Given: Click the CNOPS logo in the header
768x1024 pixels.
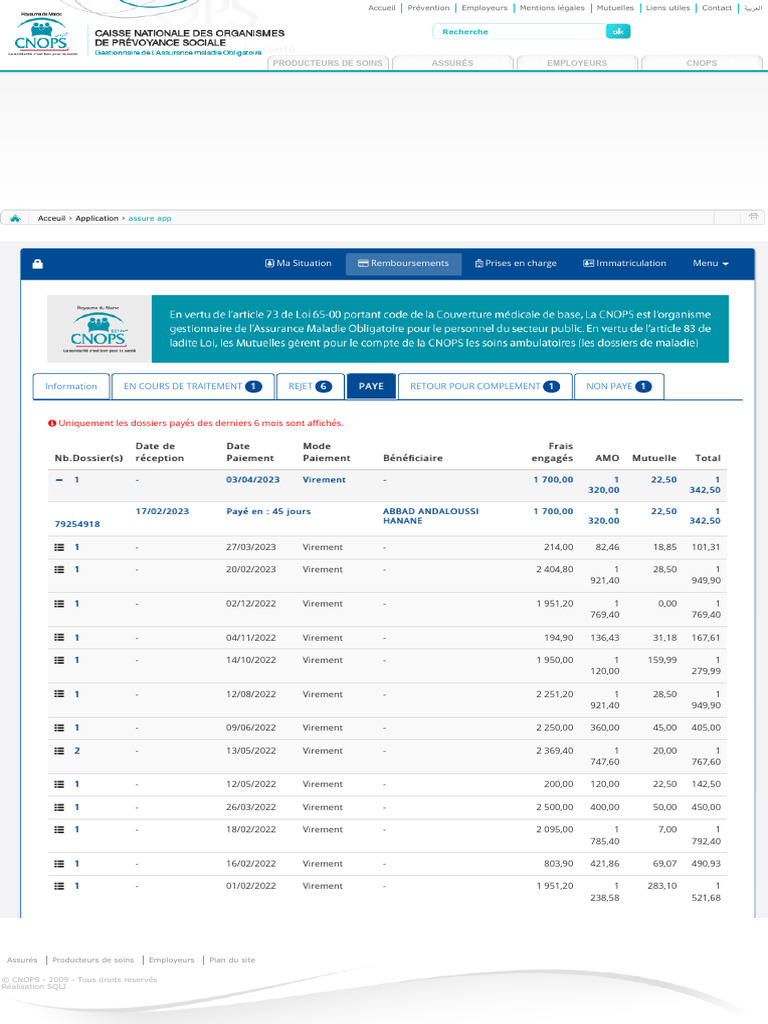Looking at the screenshot, I should pyautogui.click(x=42, y=34).
